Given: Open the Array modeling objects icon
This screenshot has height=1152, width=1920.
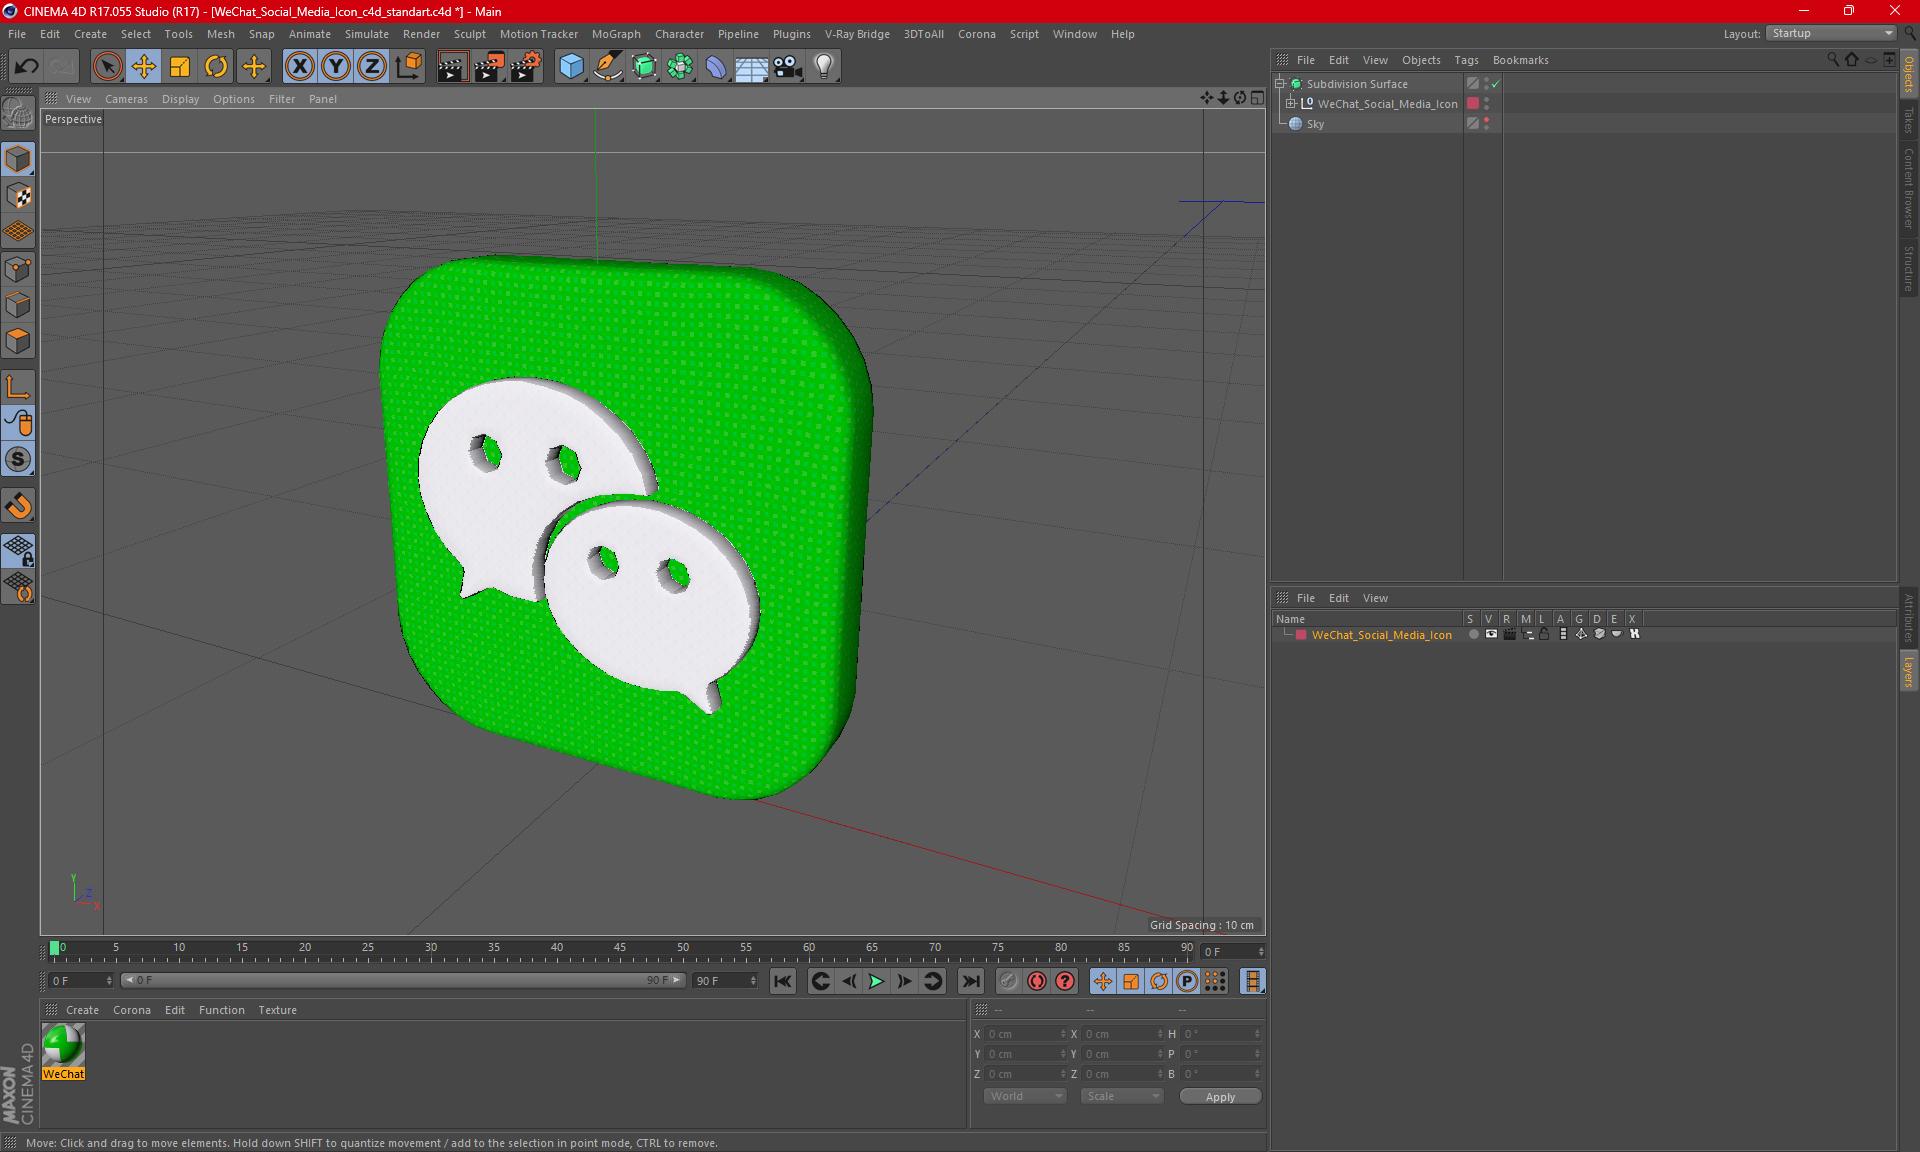Looking at the screenshot, I should pos(680,66).
